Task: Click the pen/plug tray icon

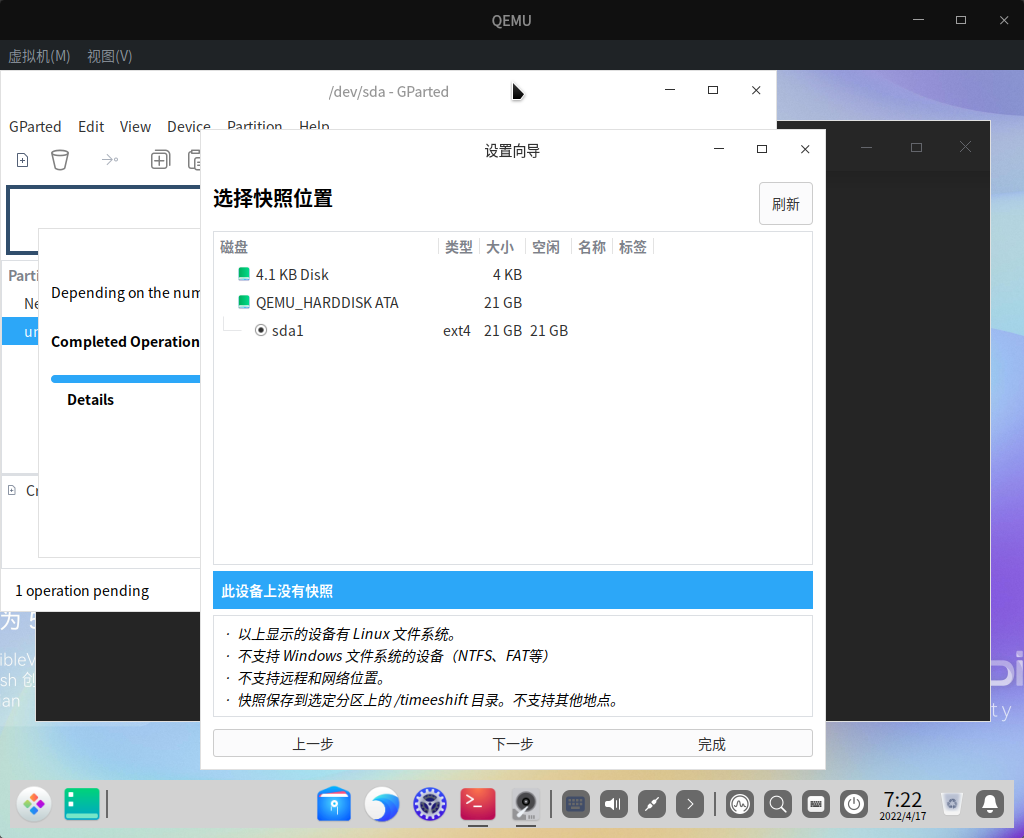Action: click(x=652, y=804)
